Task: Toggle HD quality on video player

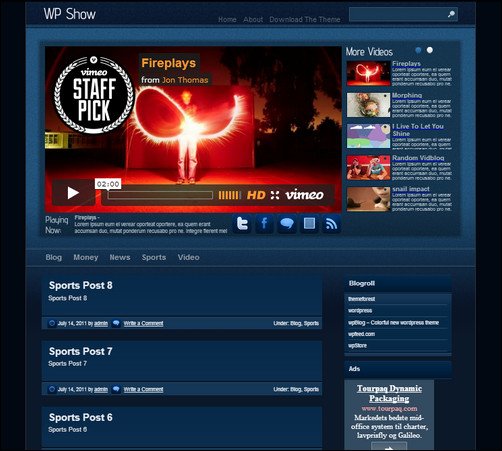Action: [x=256, y=195]
